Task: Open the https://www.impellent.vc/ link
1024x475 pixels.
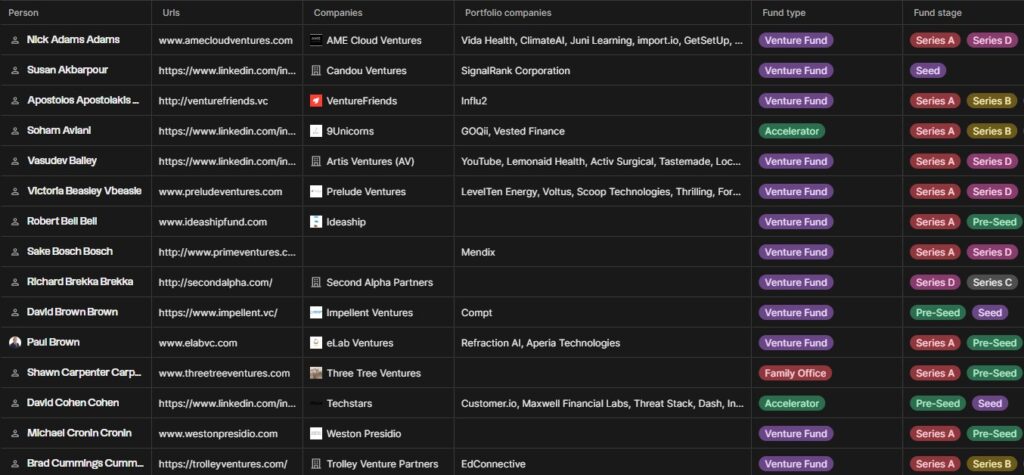Action: [x=218, y=312]
